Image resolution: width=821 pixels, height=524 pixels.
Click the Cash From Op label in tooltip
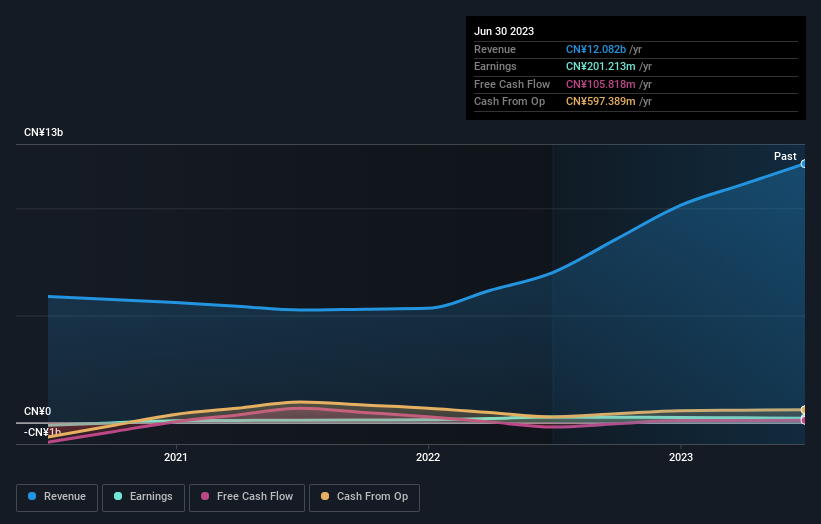[509, 102]
